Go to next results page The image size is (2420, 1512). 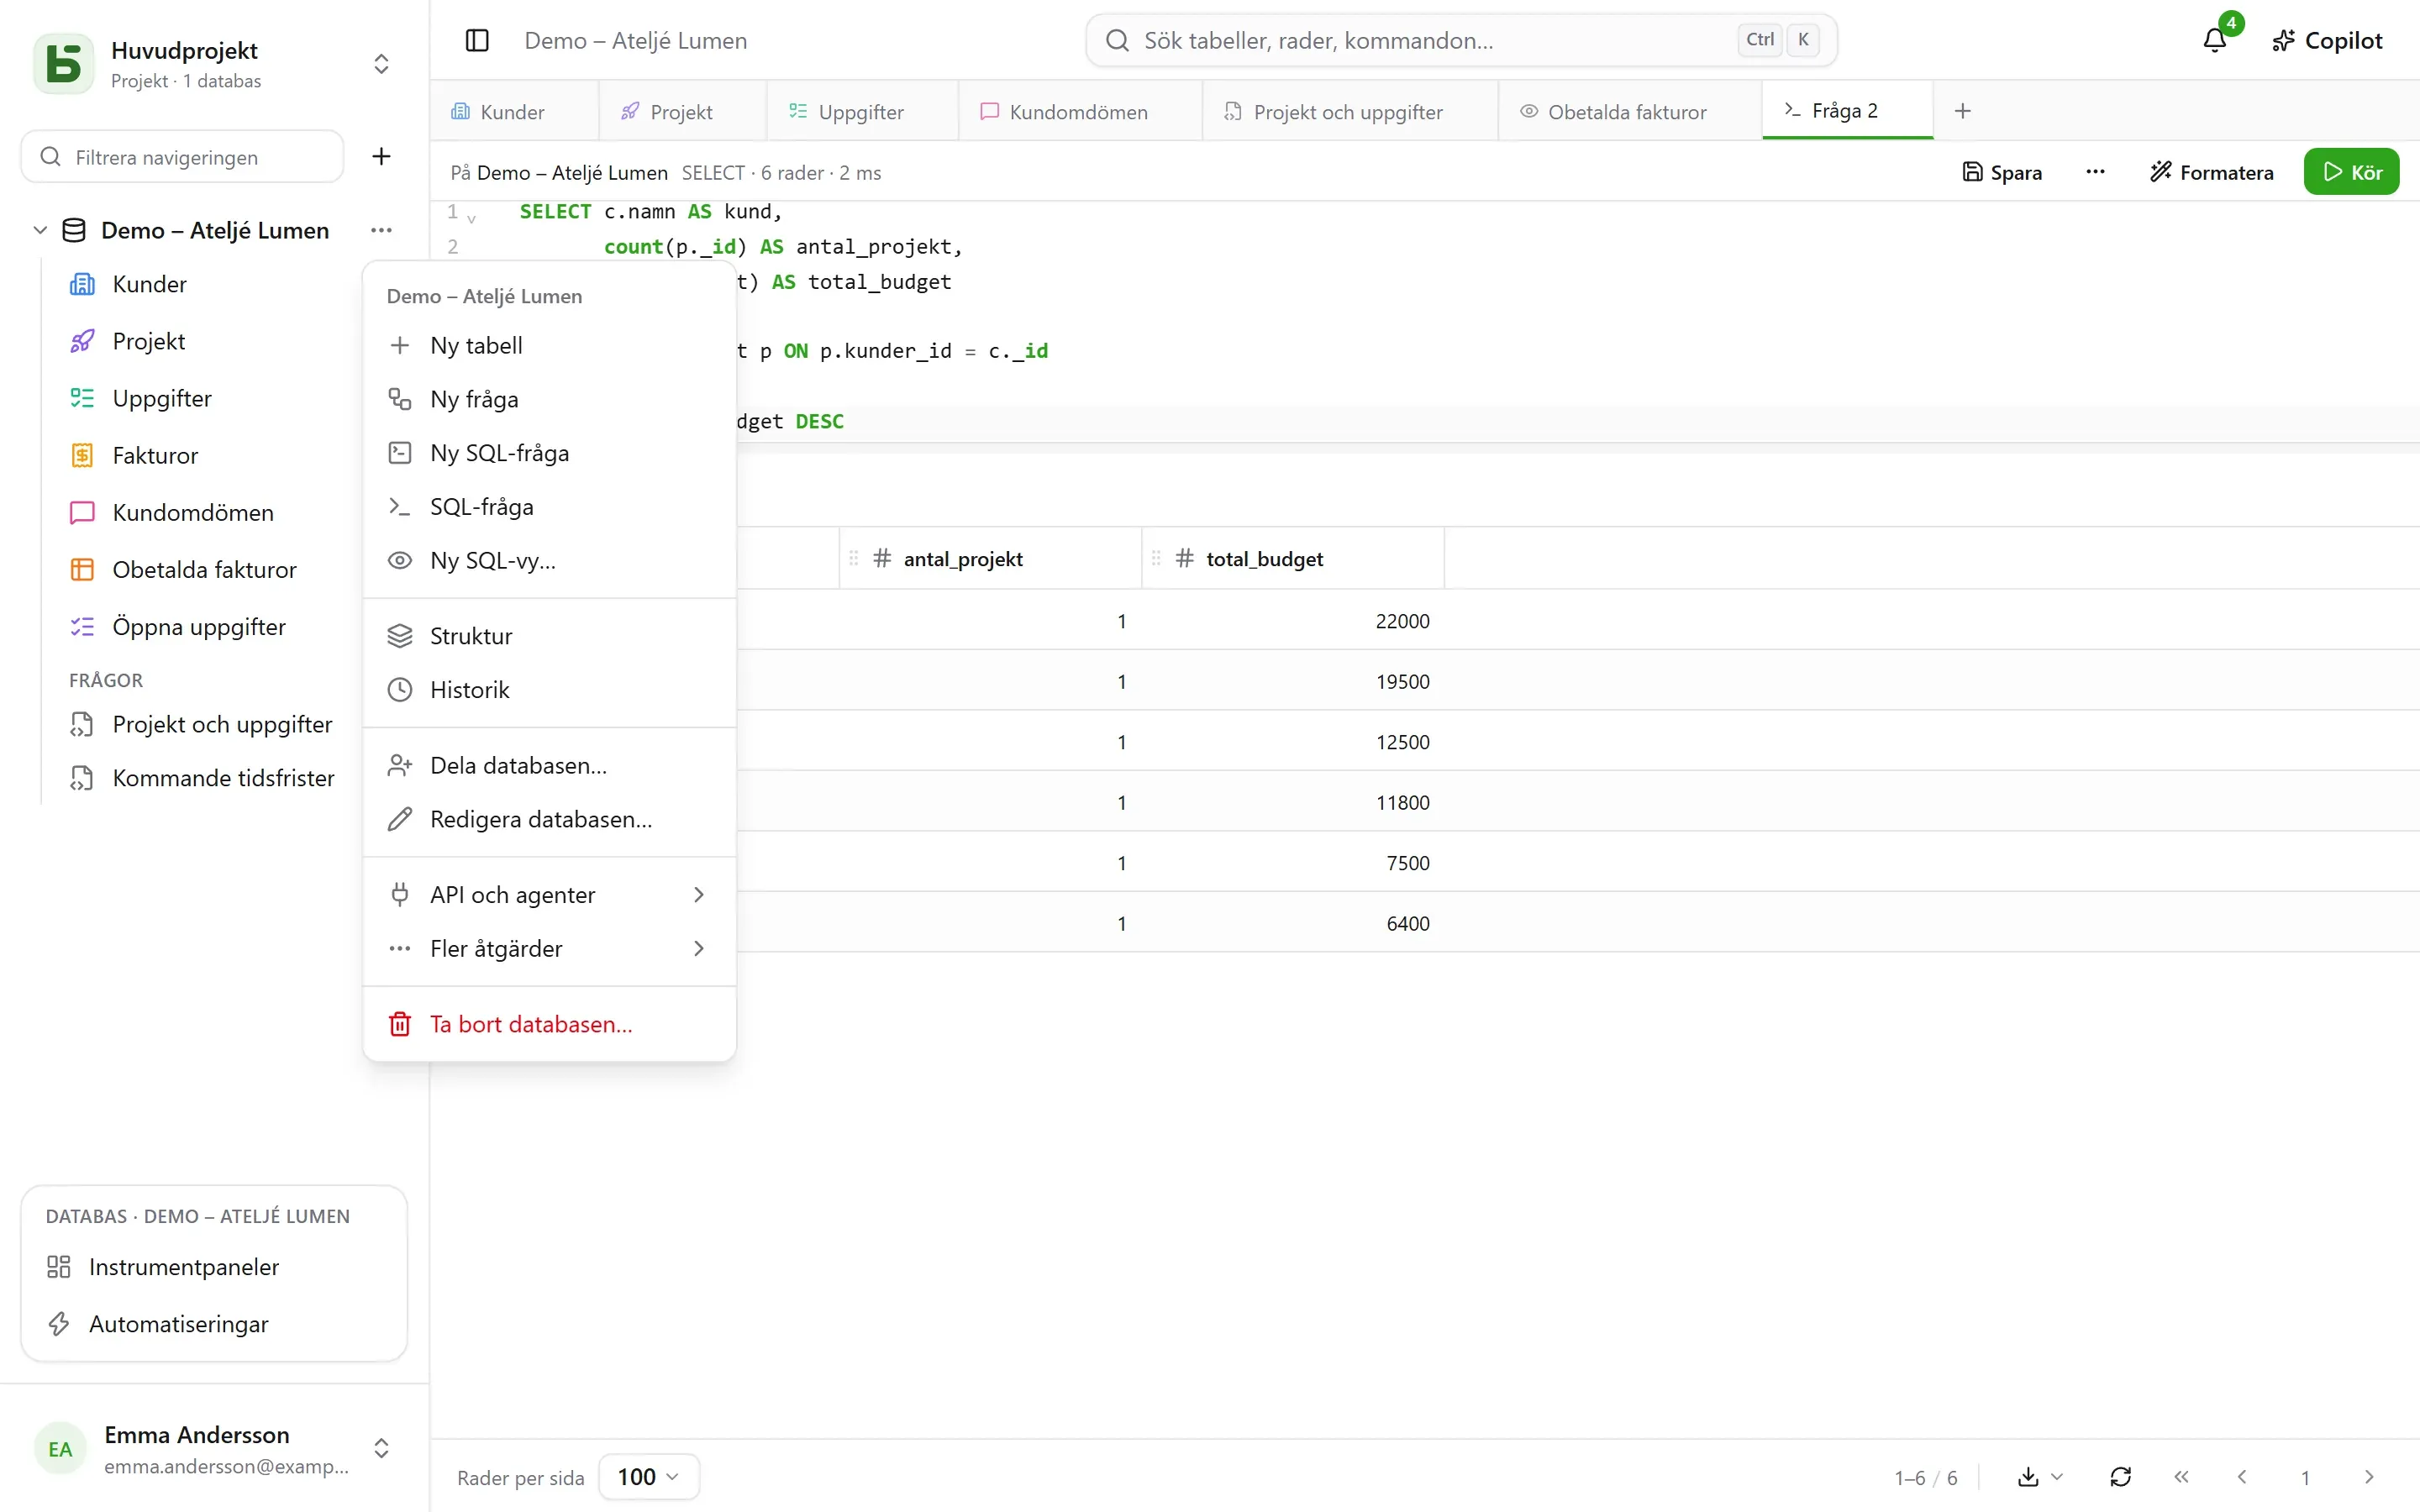2369,1476
